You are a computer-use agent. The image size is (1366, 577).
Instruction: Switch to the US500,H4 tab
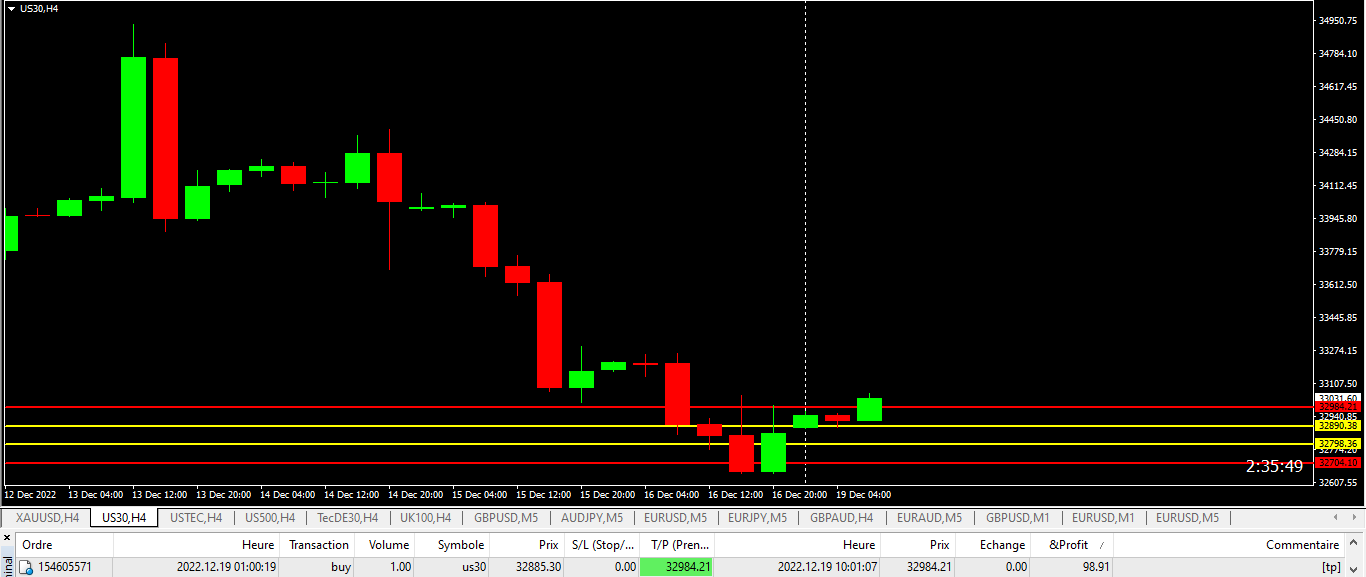270,518
